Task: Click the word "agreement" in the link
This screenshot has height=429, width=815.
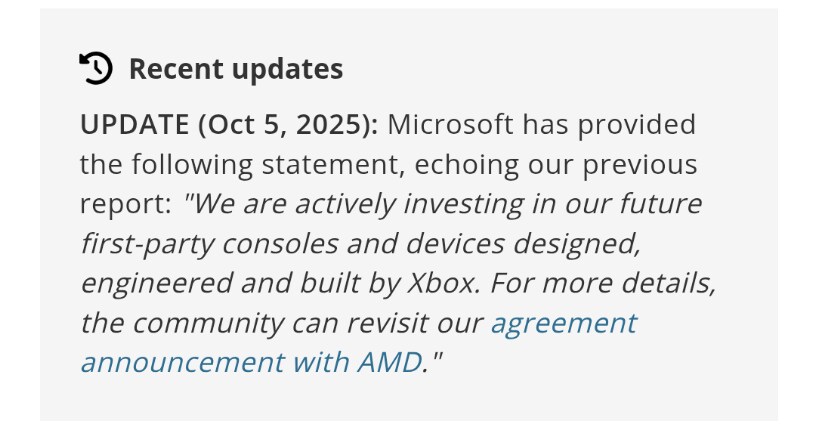Action: pos(562,323)
